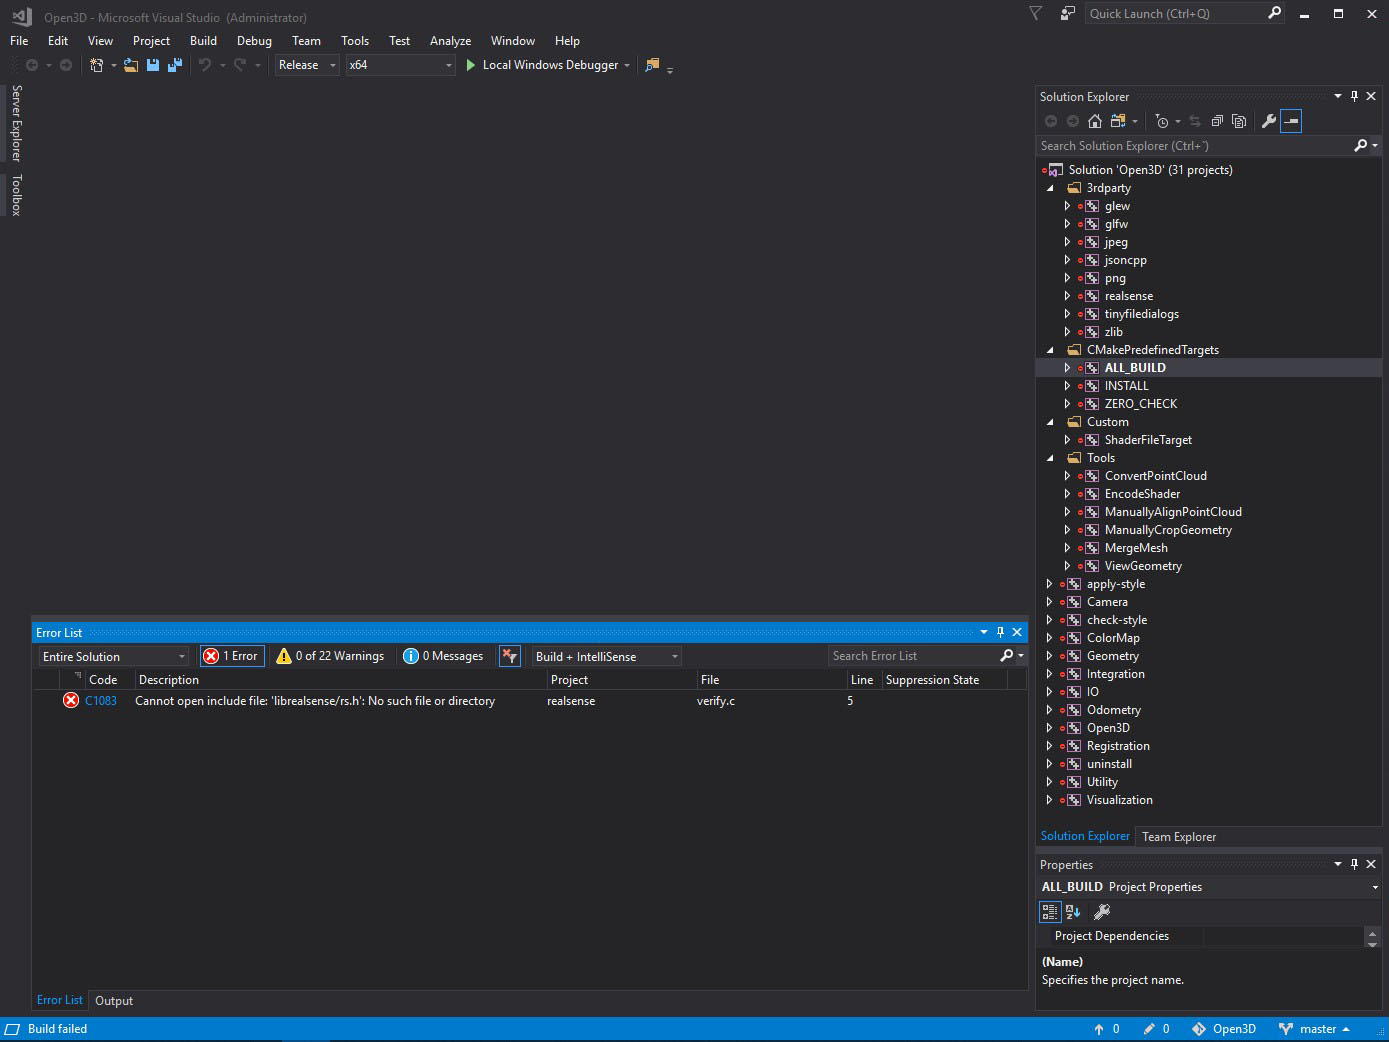Select the ManuallyAlignPointCloud project

tap(1173, 512)
